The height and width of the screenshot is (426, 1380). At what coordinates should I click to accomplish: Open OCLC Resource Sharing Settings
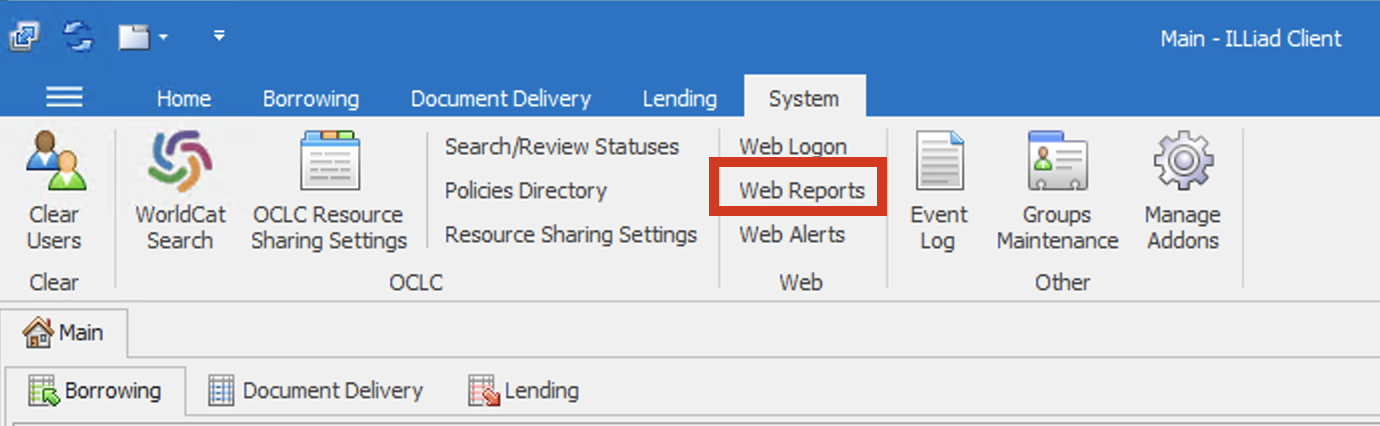pyautogui.click(x=329, y=164)
